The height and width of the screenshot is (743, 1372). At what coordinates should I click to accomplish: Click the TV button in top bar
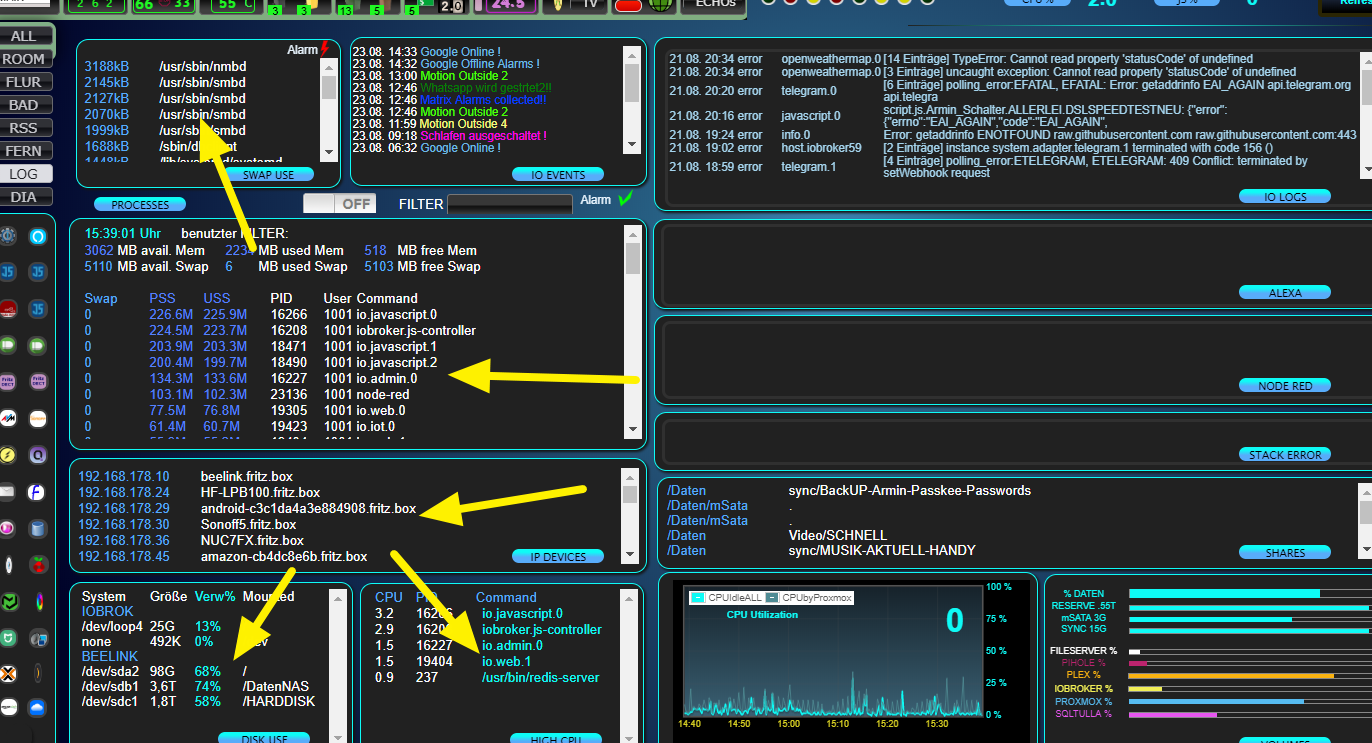(x=590, y=4)
